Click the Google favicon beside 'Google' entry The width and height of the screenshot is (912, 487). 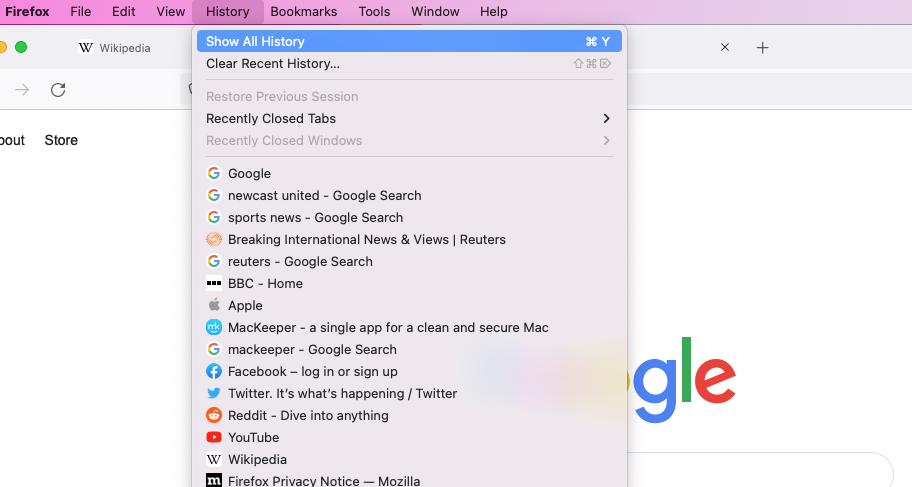214,173
